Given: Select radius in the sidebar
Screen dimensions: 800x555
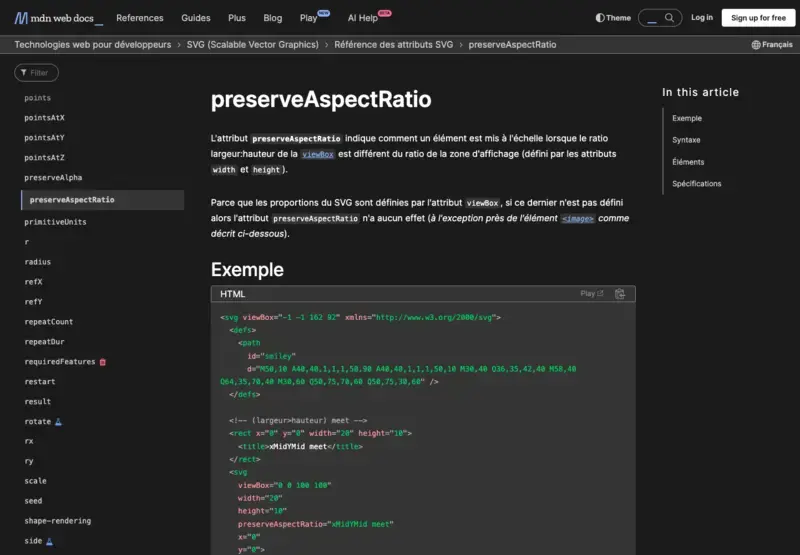Looking at the screenshot, I should 38,262.
